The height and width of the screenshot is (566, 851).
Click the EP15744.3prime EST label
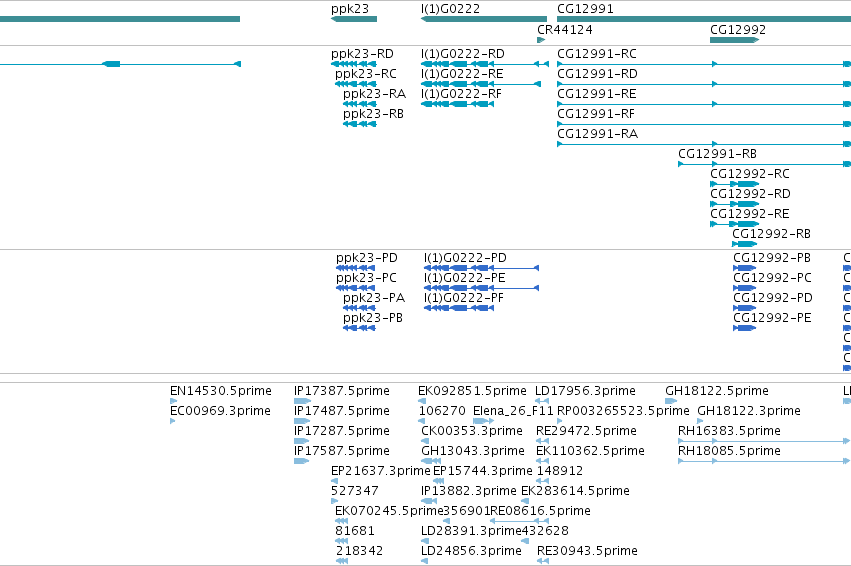click(482, 471)
